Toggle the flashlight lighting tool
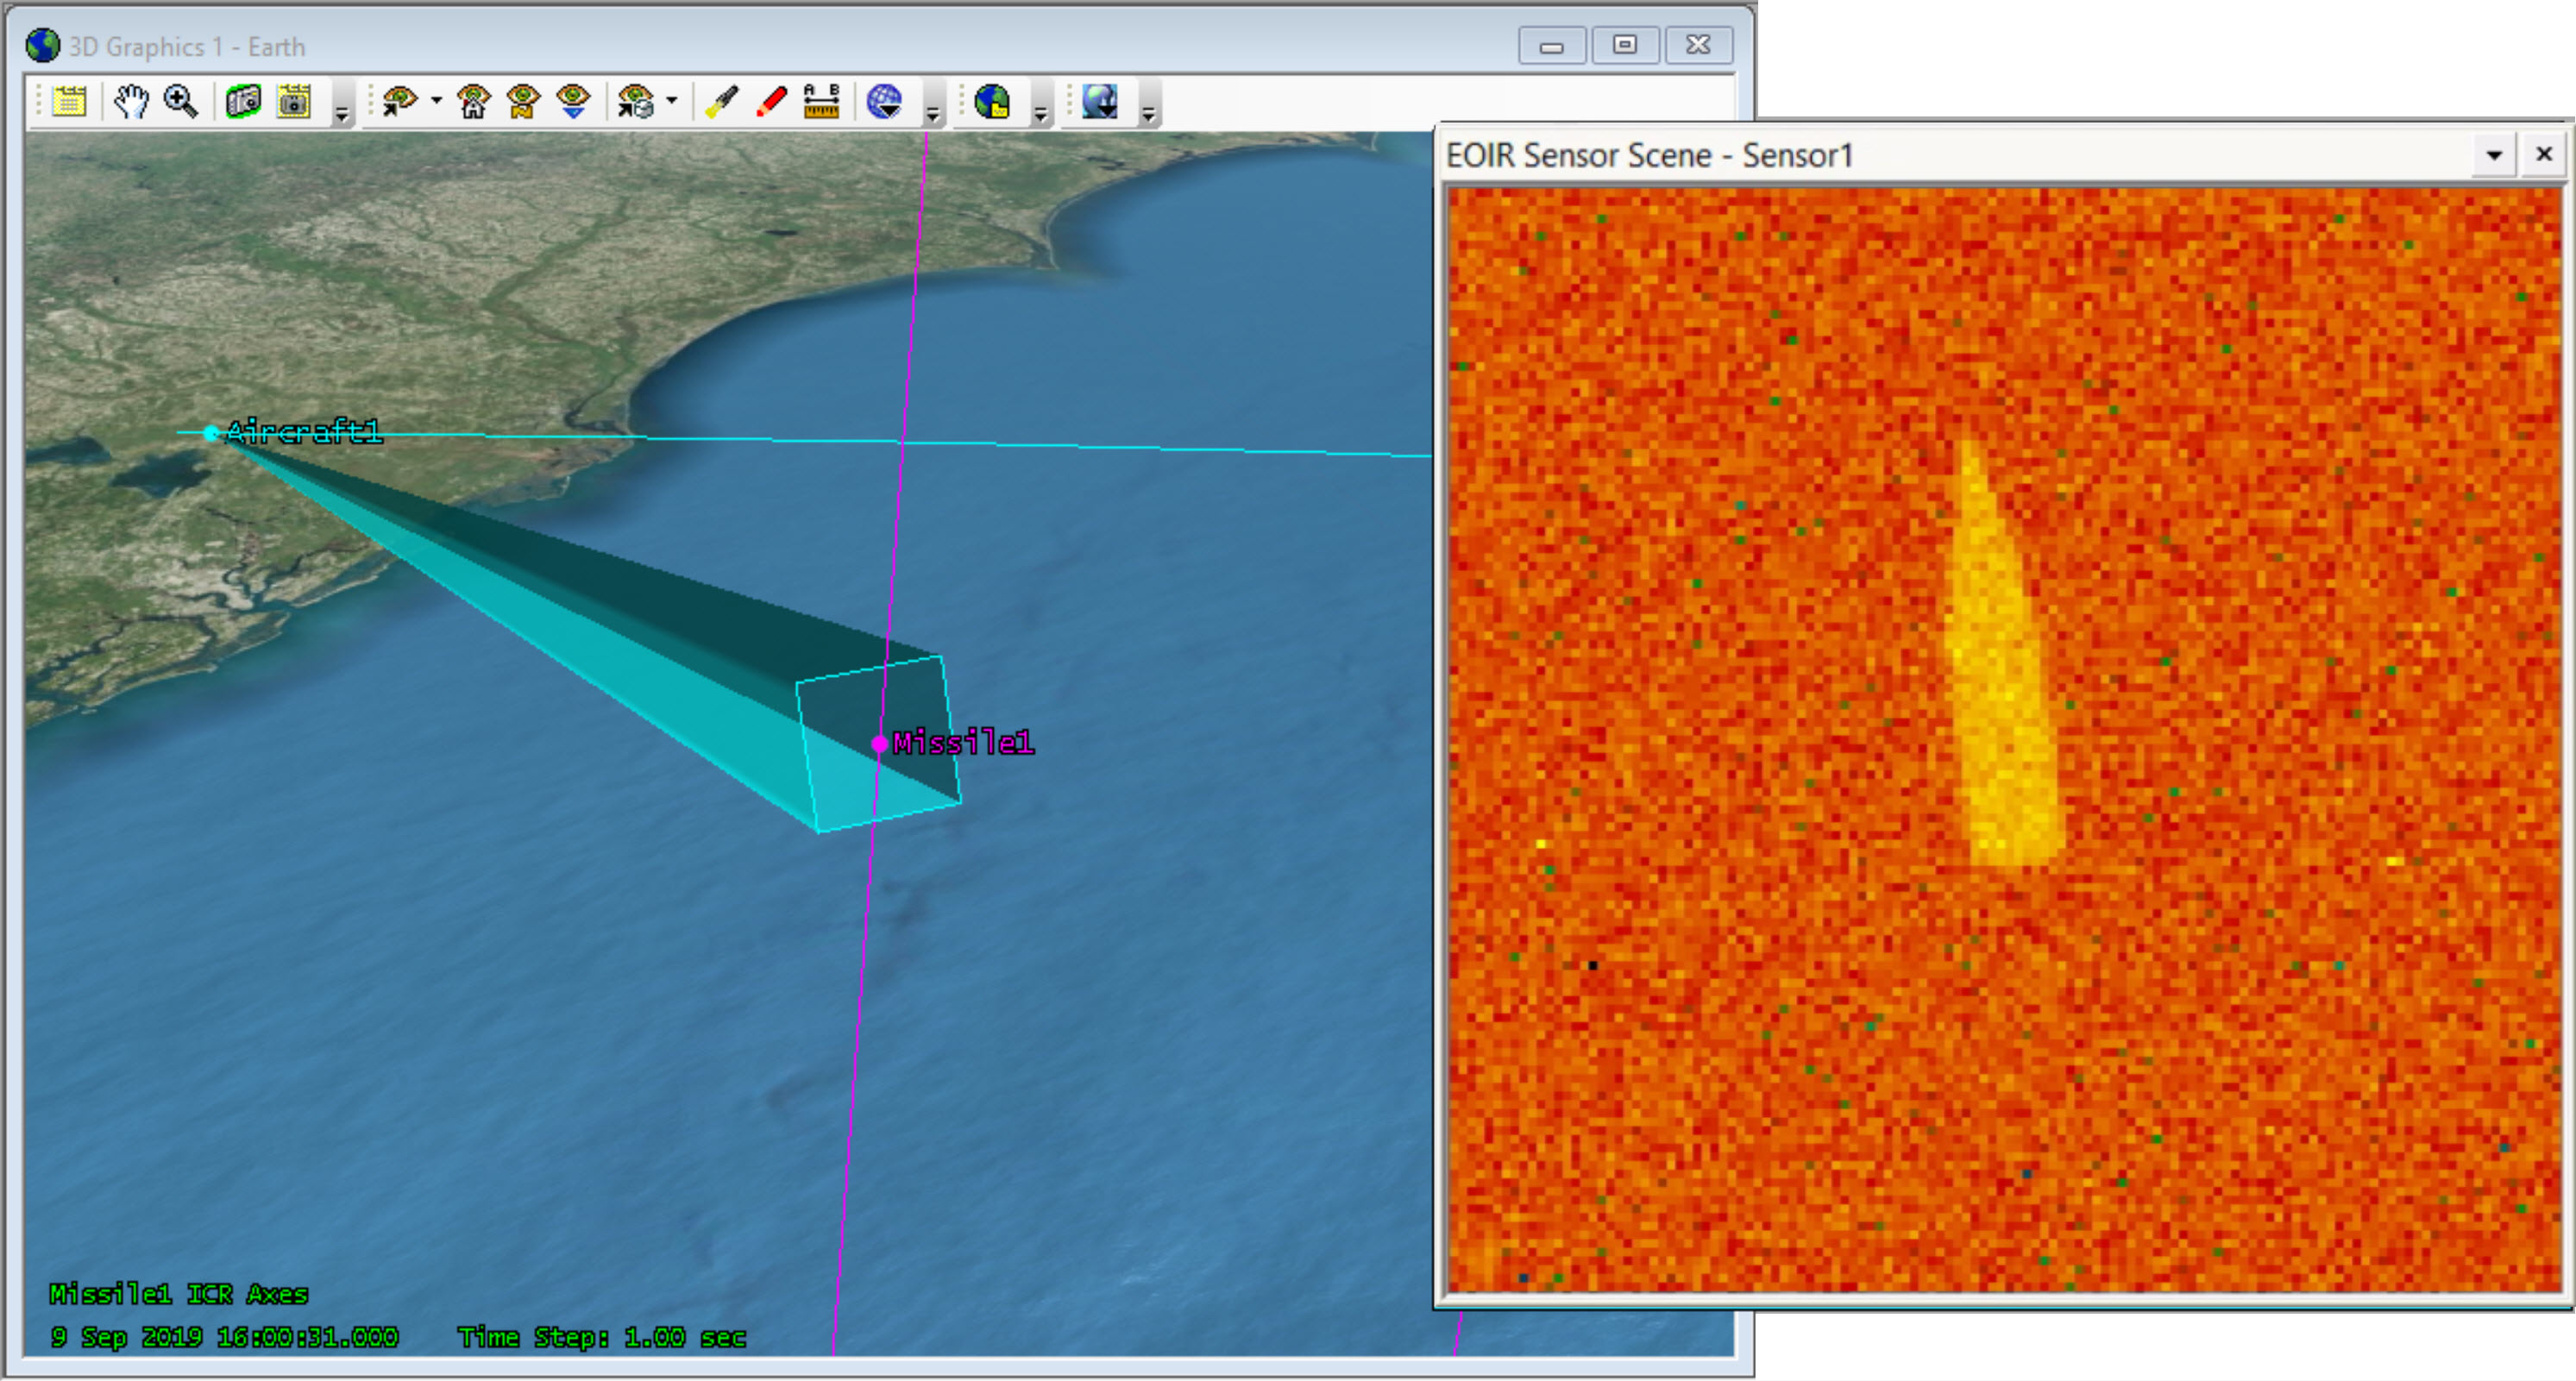 pos(721,101)
